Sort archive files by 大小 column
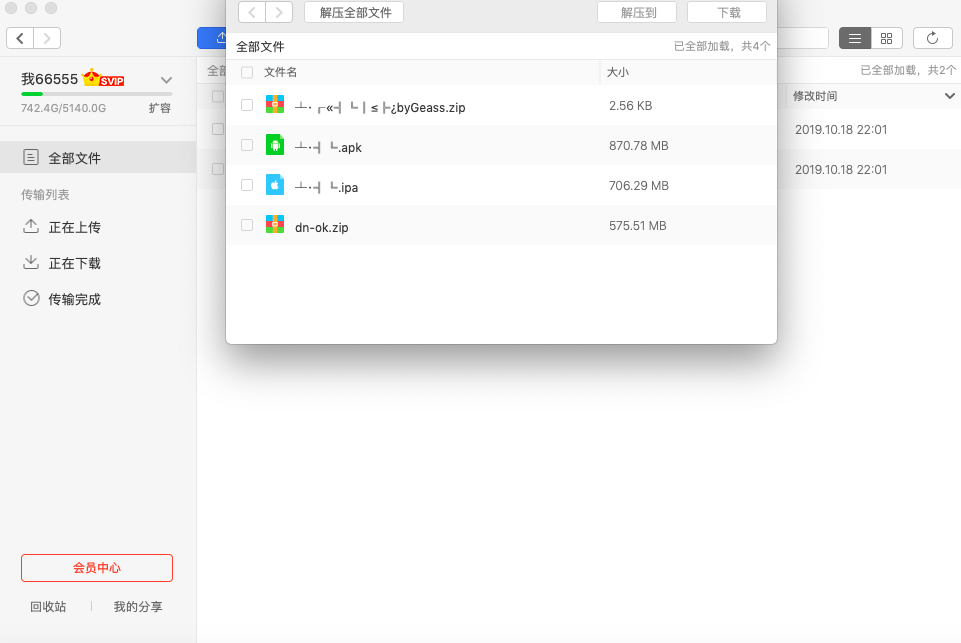 coord(618,73)
